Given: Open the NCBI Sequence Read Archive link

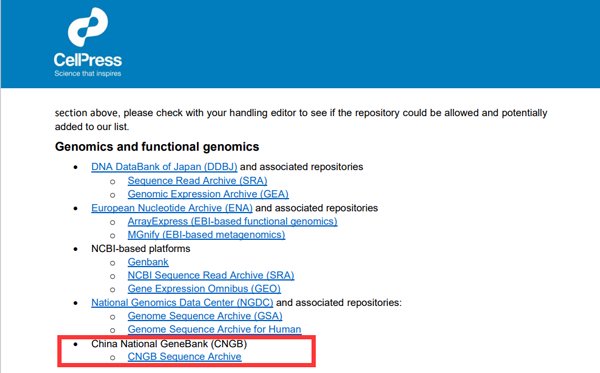Looking at the screenshot, I should click(211, 275).
